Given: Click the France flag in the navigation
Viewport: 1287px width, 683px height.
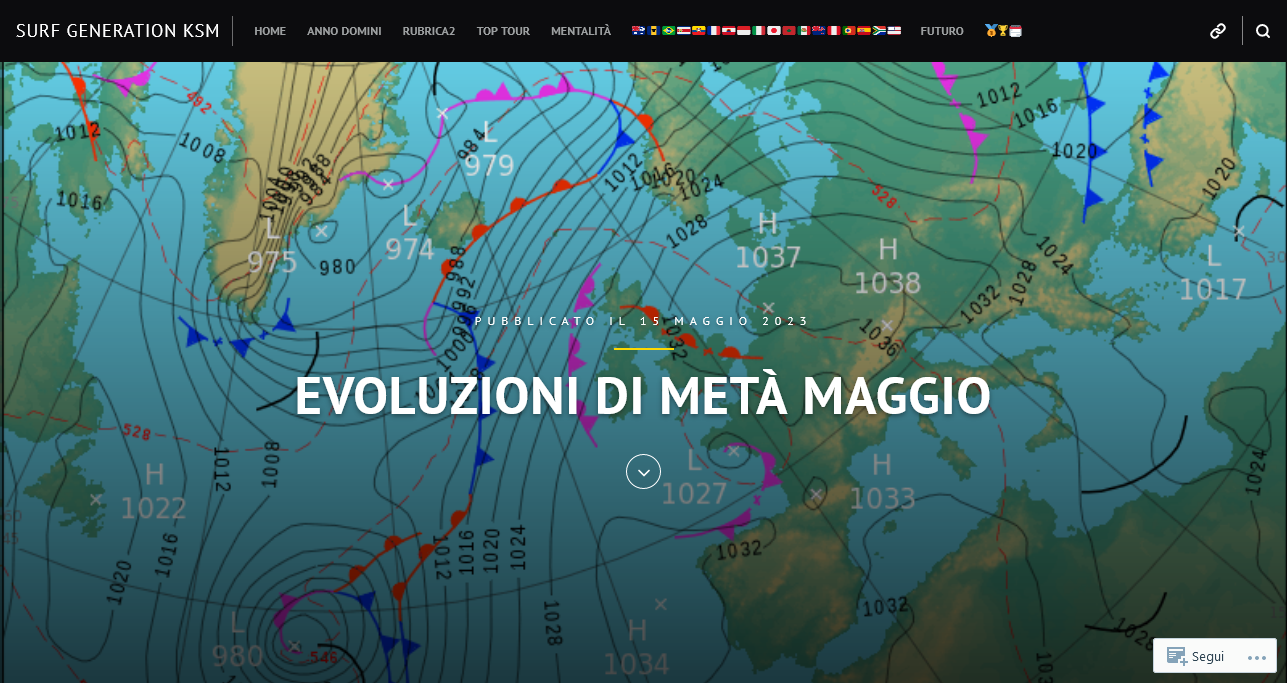Looking at the screenshot, I should [x=713, y=31].
